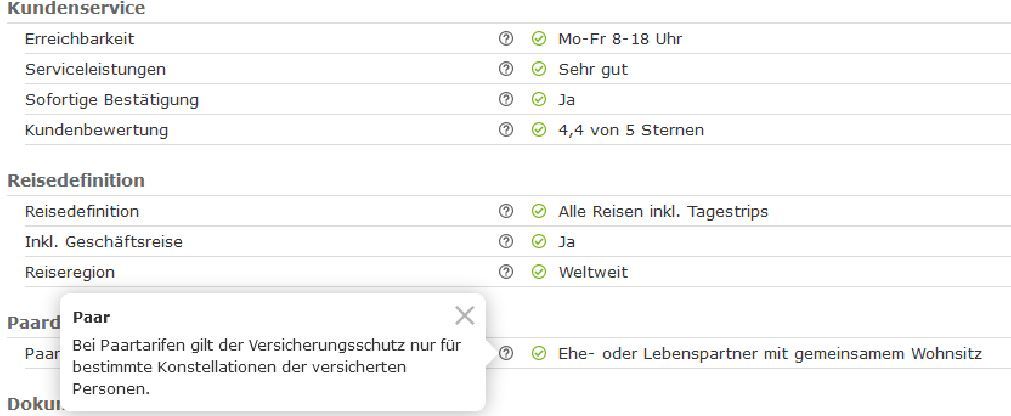The image size is (1011, 416).
Task: Open help for Inkl. Geschäftsreise
Action: click(x=505, y=241)
